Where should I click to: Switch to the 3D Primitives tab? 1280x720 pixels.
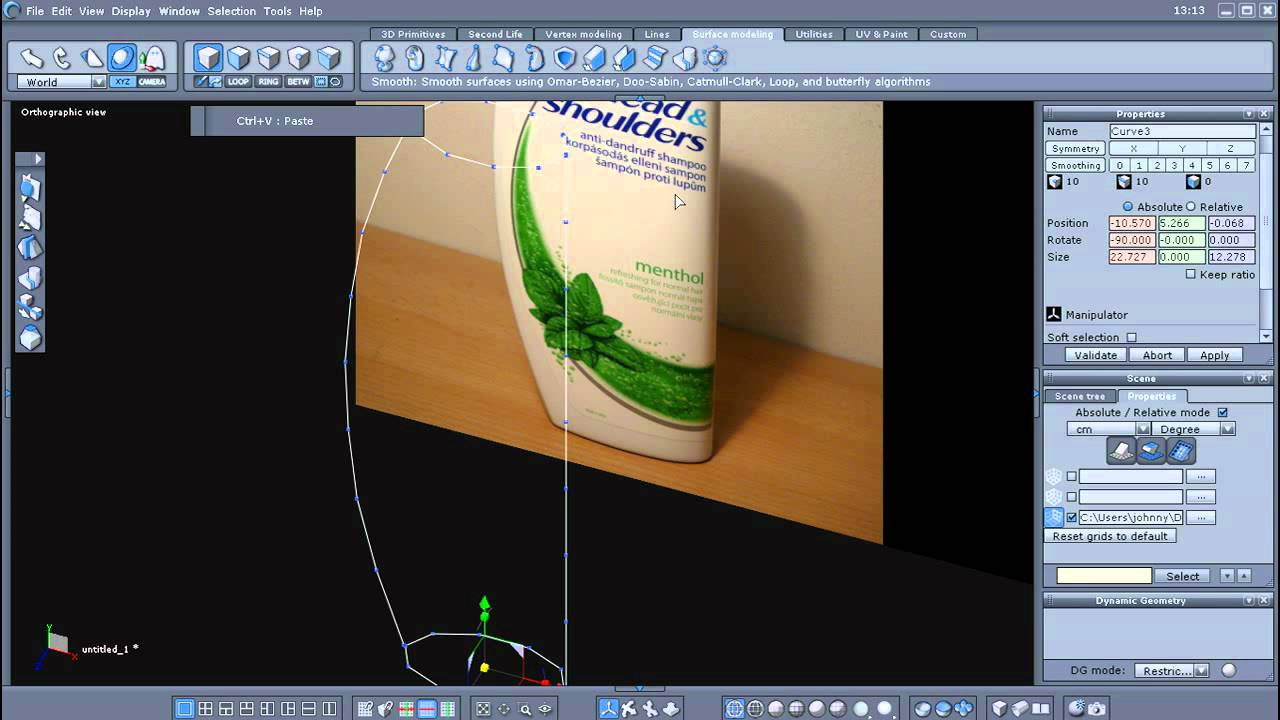tap(413, 34)
